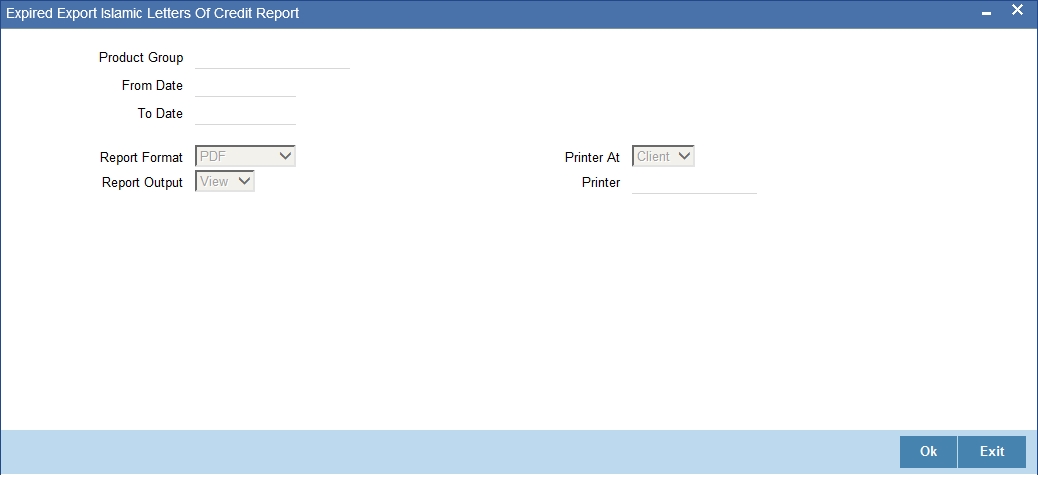Image resolution: width=1038 pixels, height=483 pixels.
Task: Click the Exit button
Action: [992, 451]
